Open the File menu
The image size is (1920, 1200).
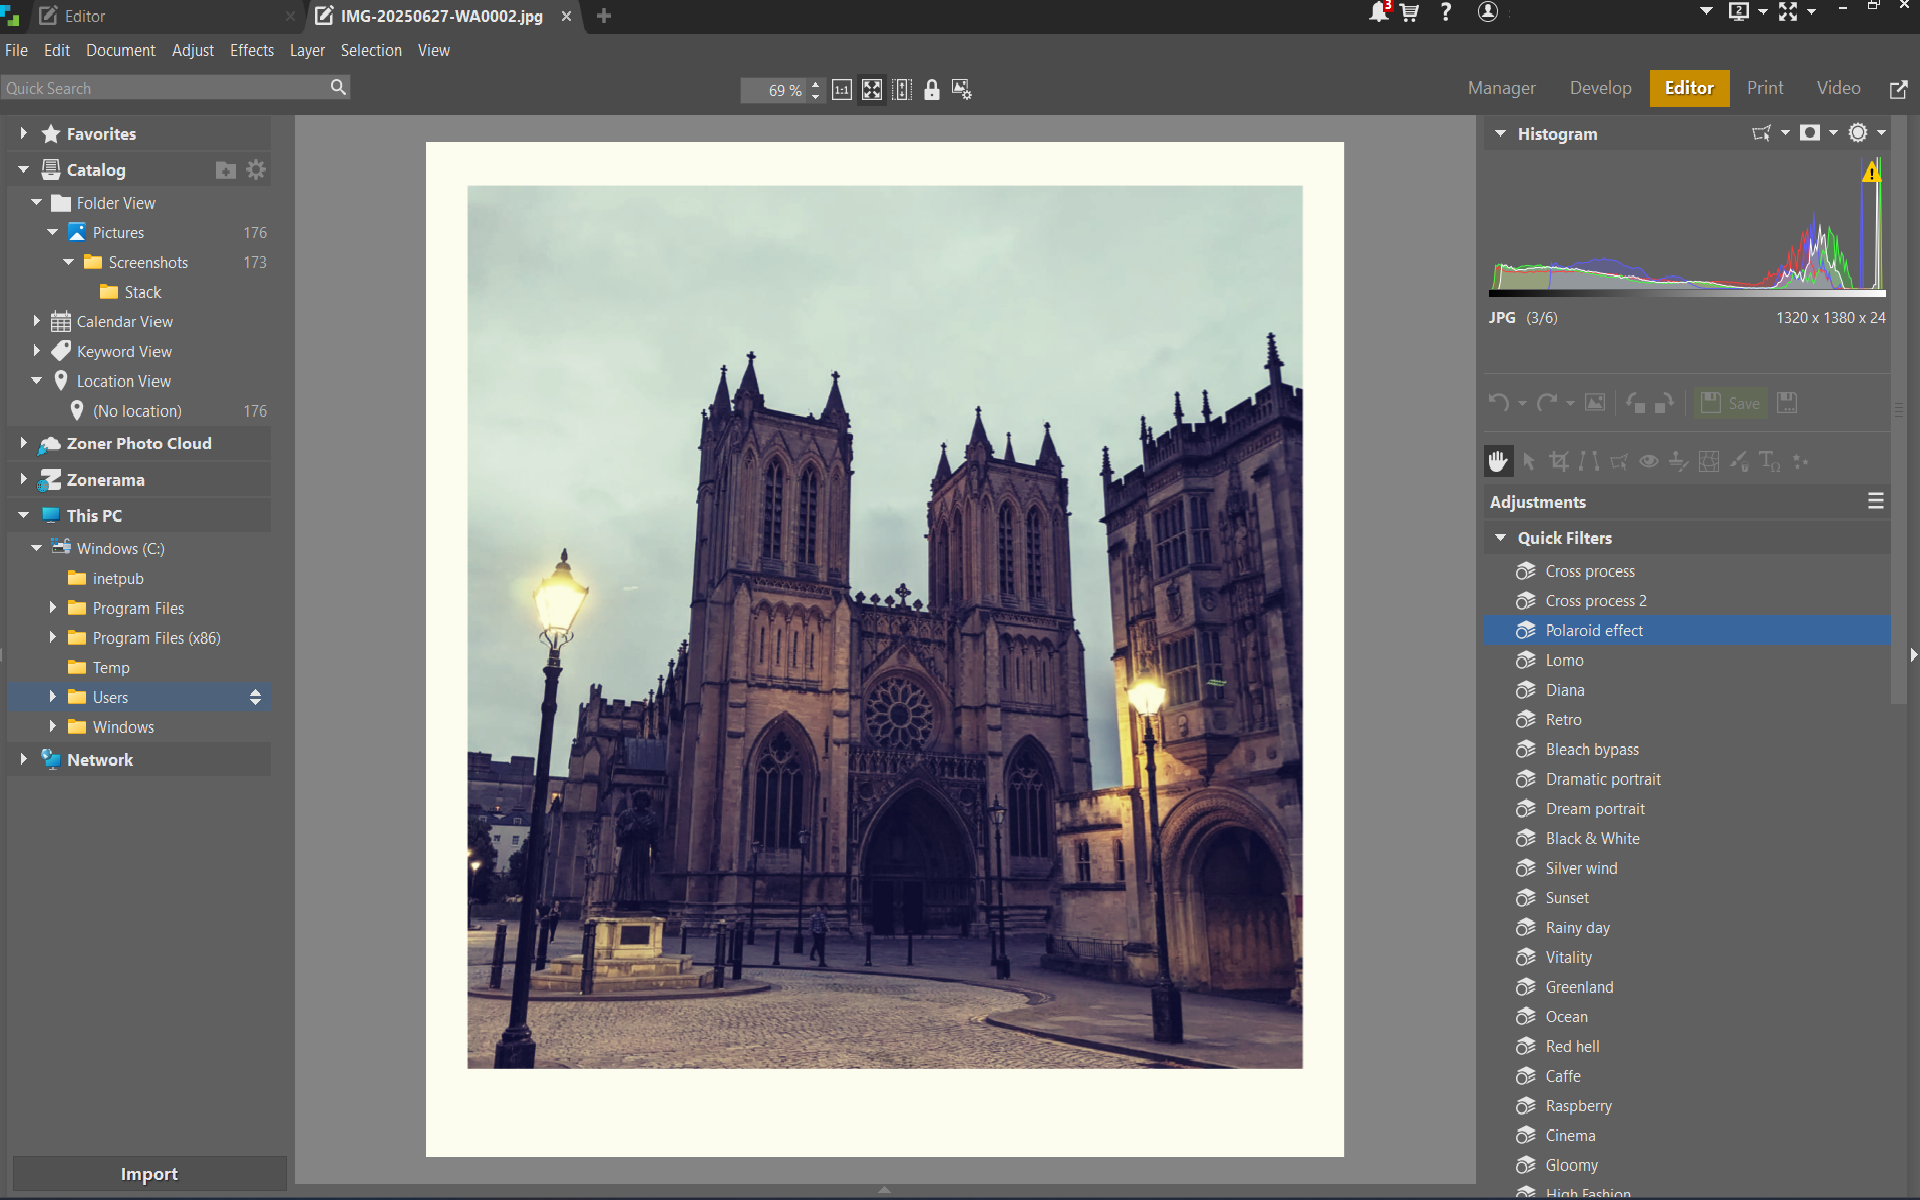tap(16, 50)
